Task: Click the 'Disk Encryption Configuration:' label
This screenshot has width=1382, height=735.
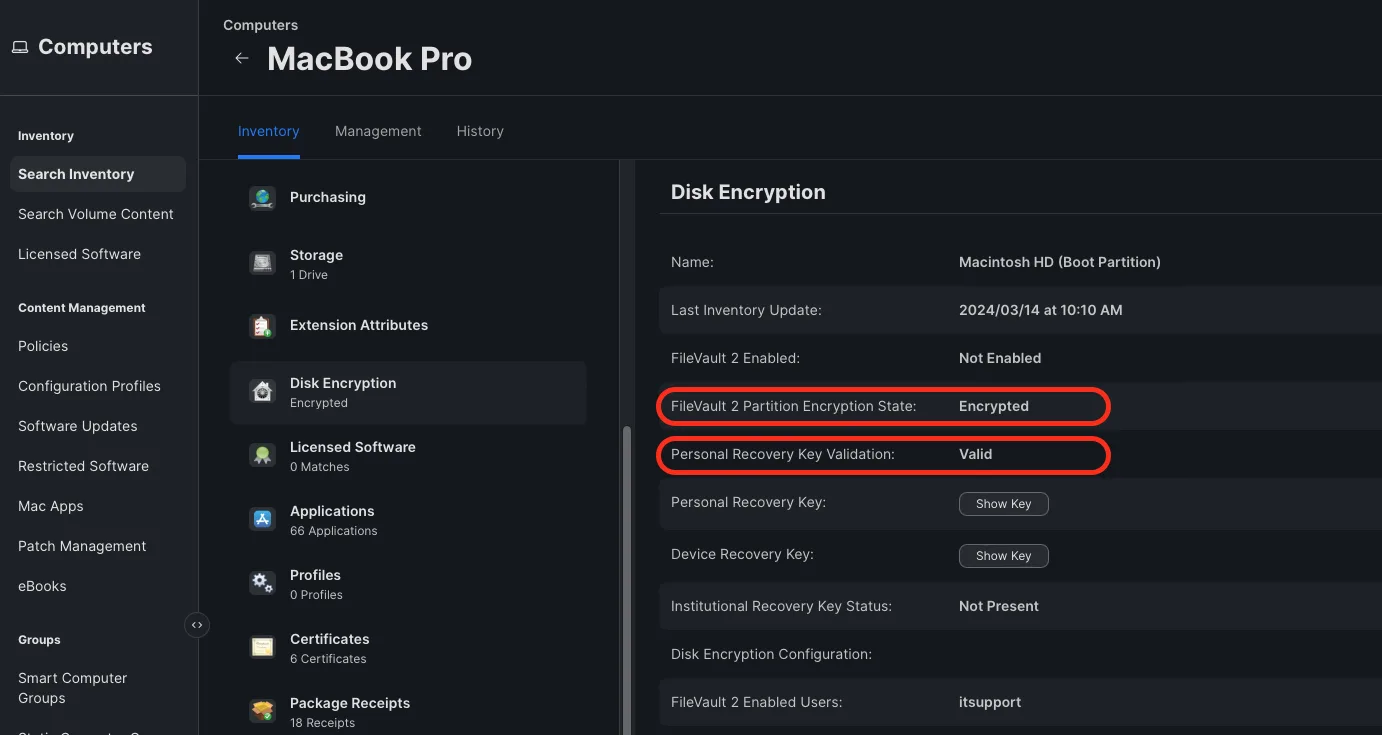Action: (x=771, y=654)
